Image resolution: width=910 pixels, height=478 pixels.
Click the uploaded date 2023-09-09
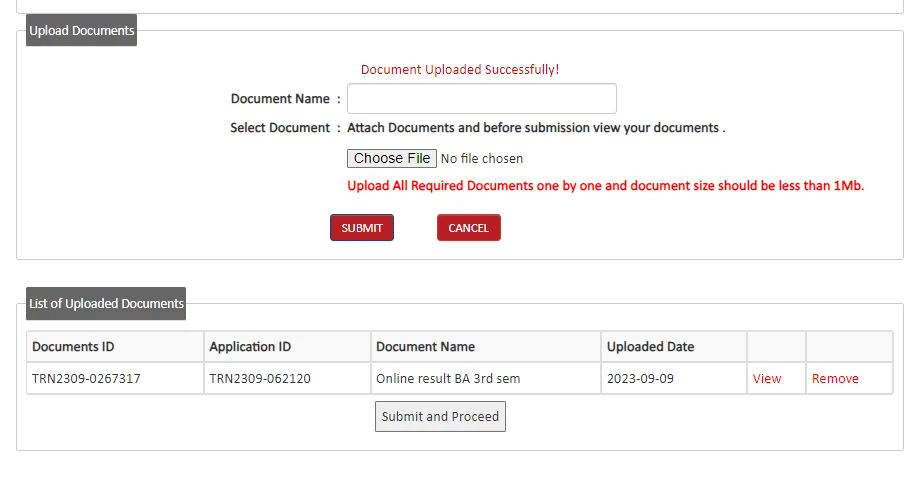coord(640,379)
